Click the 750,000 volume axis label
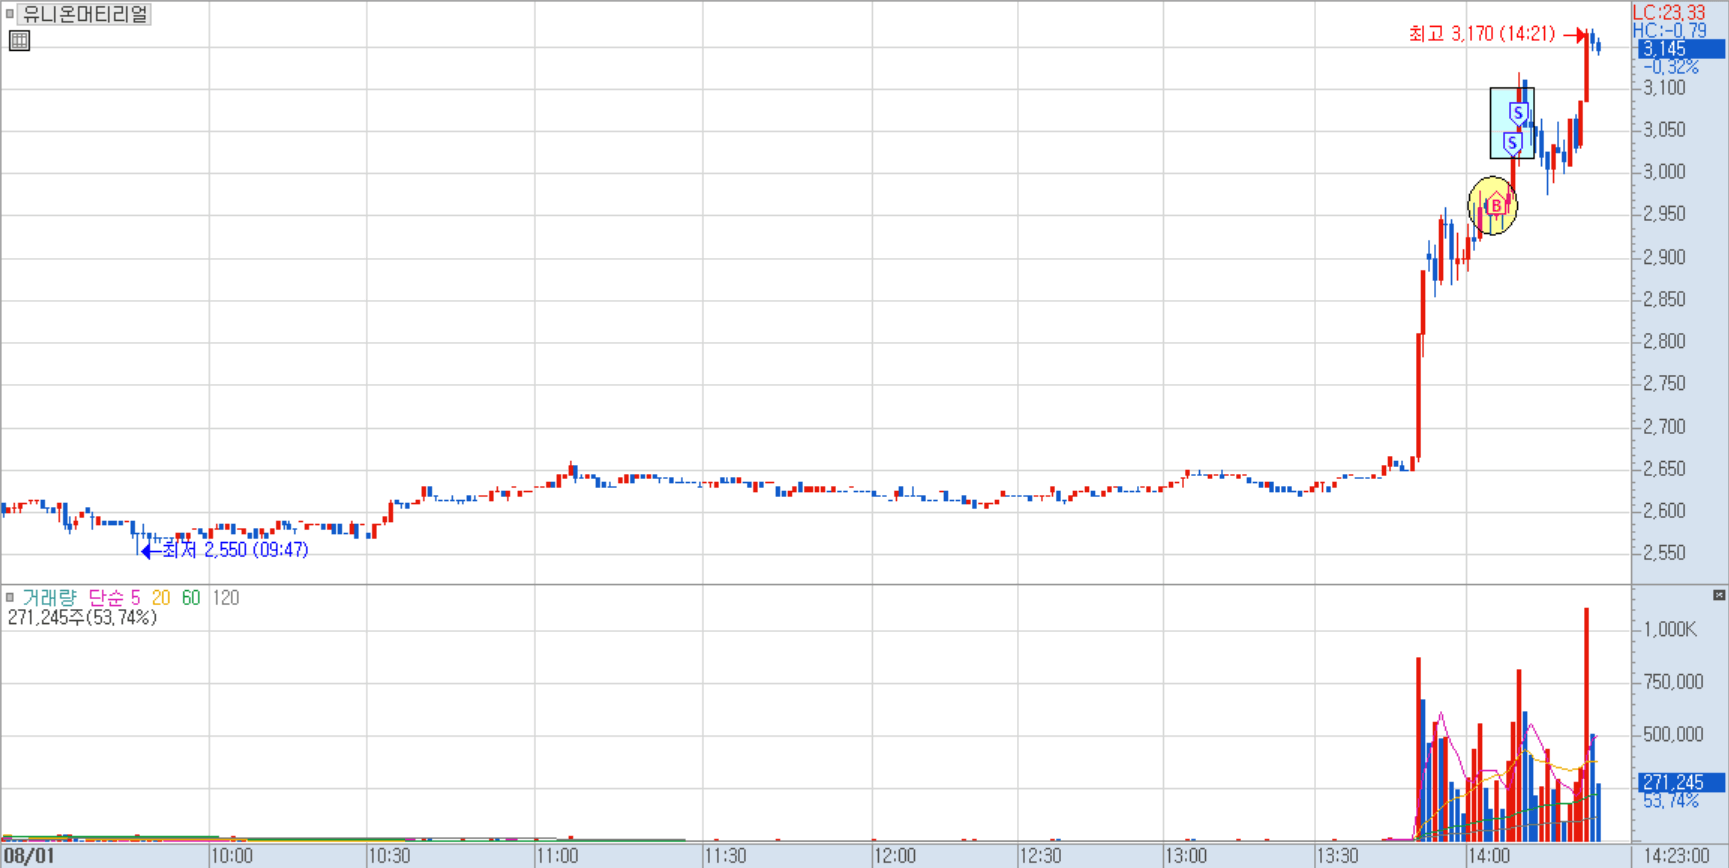 click(x=1673, y=682)
